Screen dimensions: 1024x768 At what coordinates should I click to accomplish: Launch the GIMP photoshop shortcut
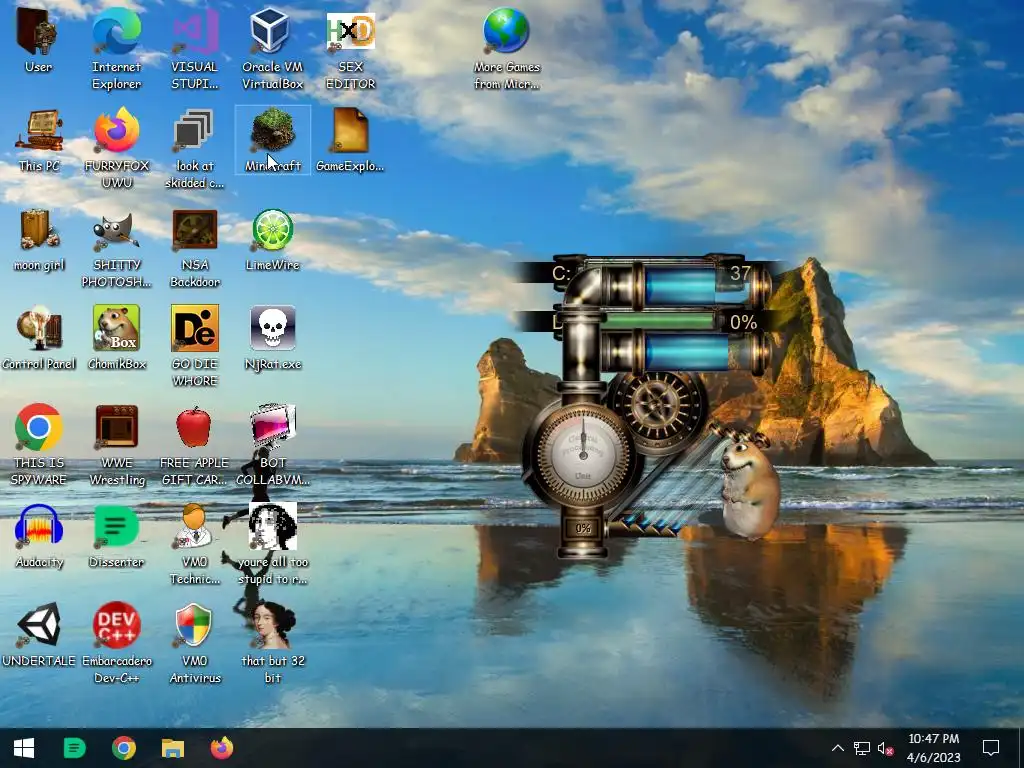point(116,232)
